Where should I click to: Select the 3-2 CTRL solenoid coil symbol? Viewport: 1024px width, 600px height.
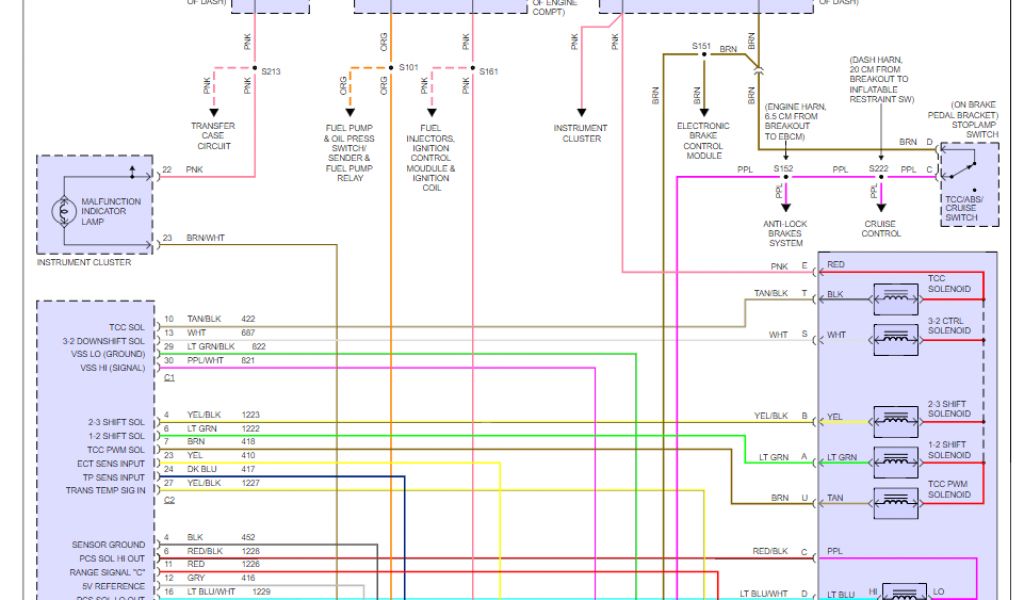pyautogui.click(x=896, y=335)
